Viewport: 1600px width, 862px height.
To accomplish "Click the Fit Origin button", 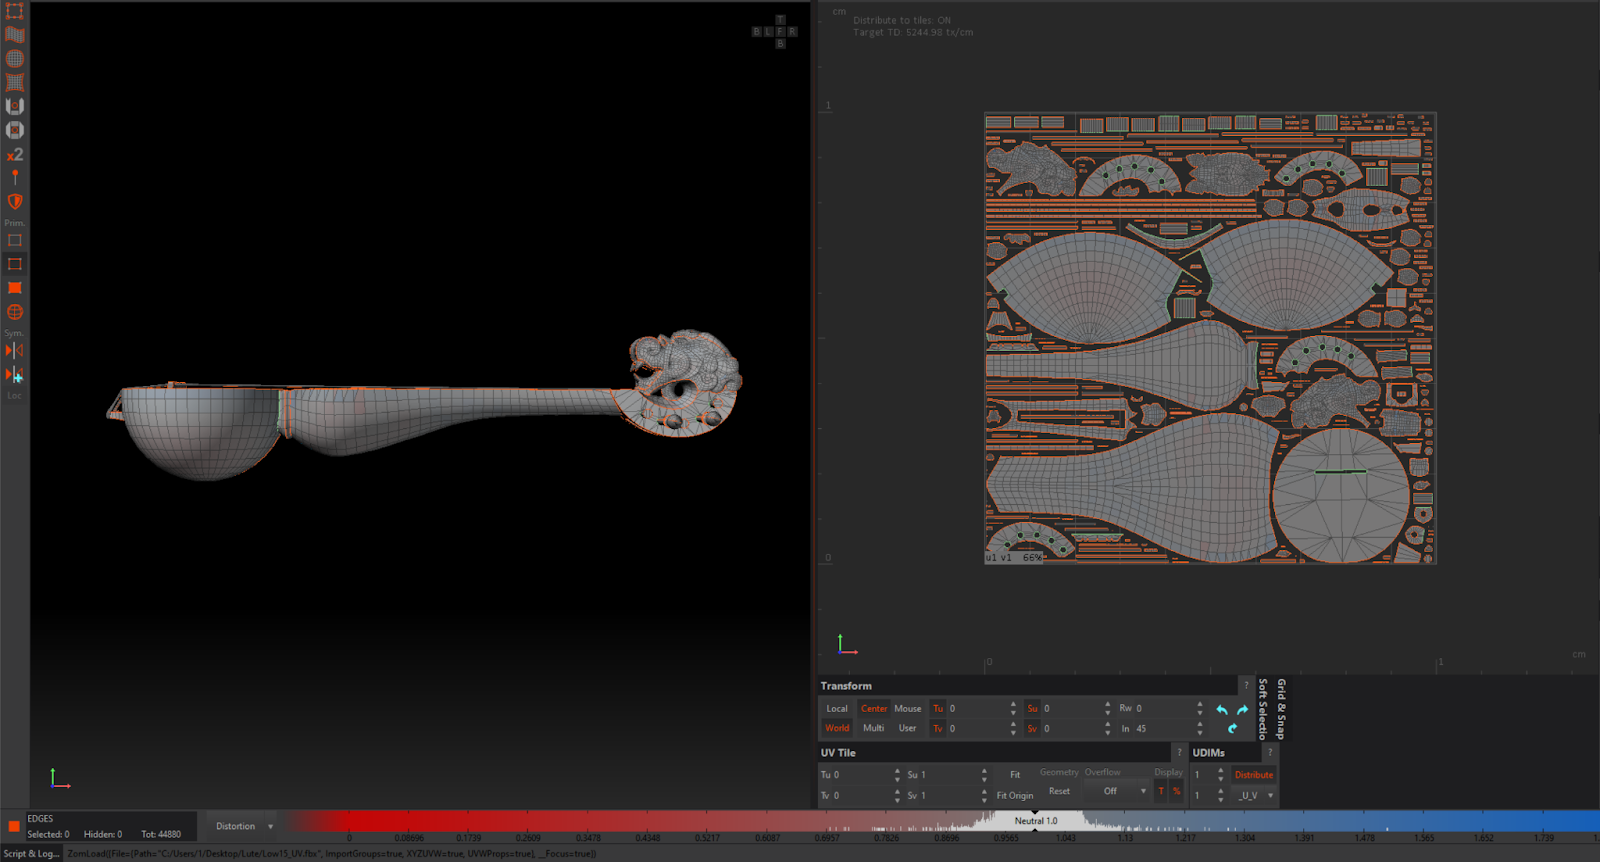I will (1015, 796).
